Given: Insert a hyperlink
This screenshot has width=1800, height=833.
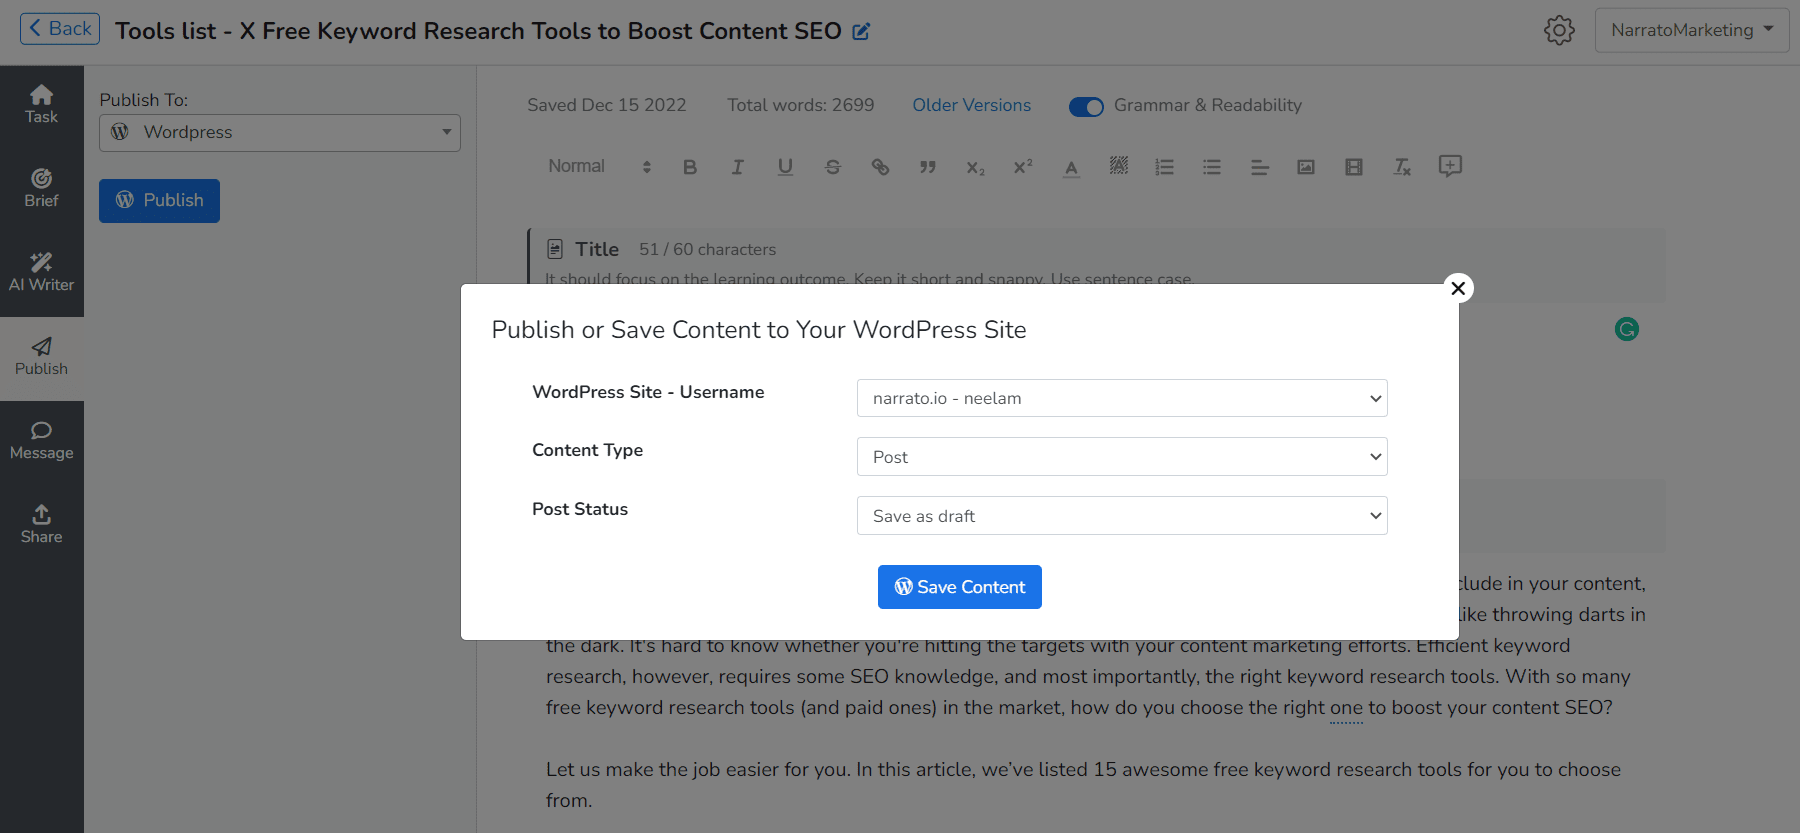Looking at the screenshot, I should click(x=880, y=167).
